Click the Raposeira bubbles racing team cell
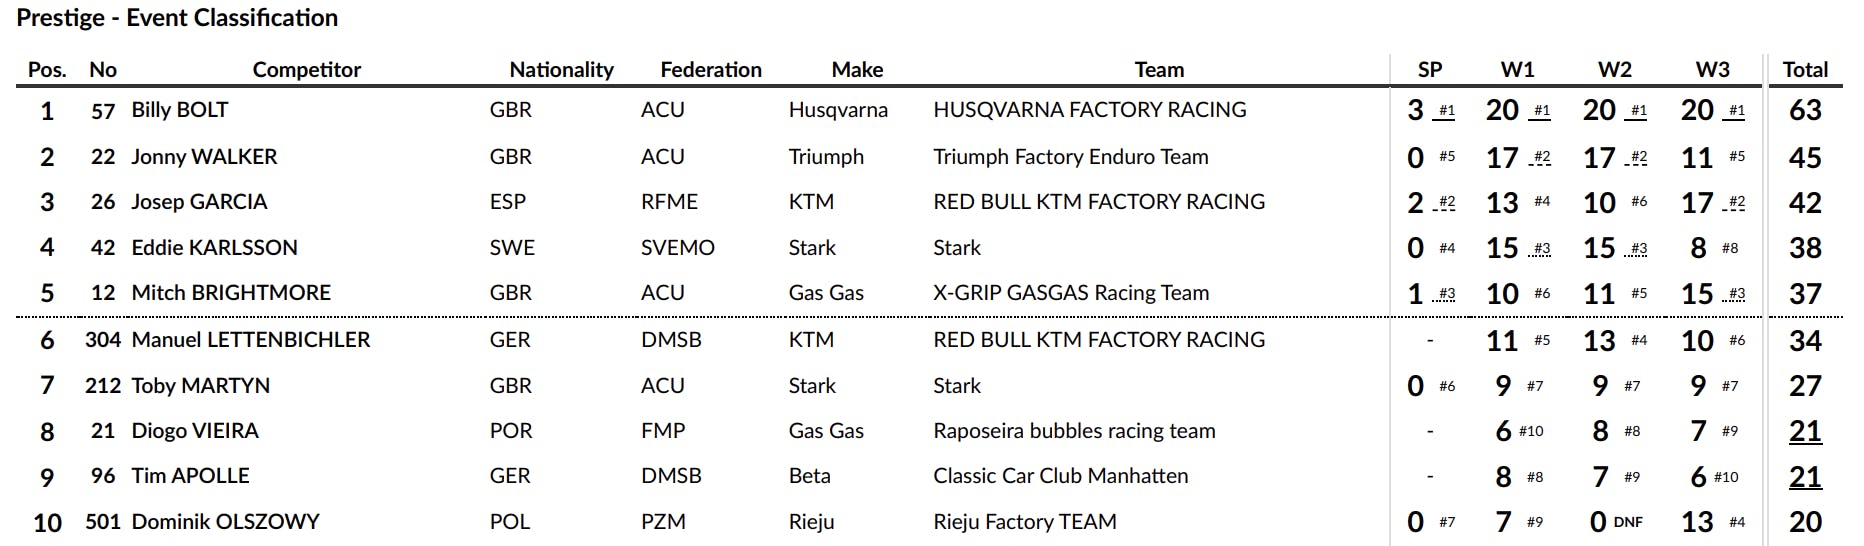The height and width of the screenshot is (546, 1864). [1074, 431]
